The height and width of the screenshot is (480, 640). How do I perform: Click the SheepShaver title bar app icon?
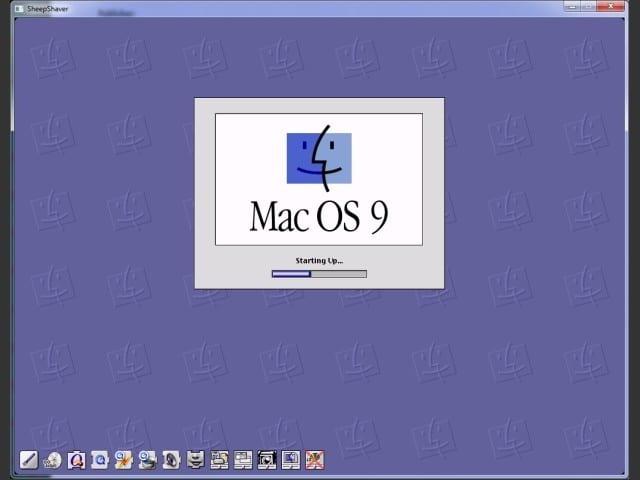[x=19, y=9]
